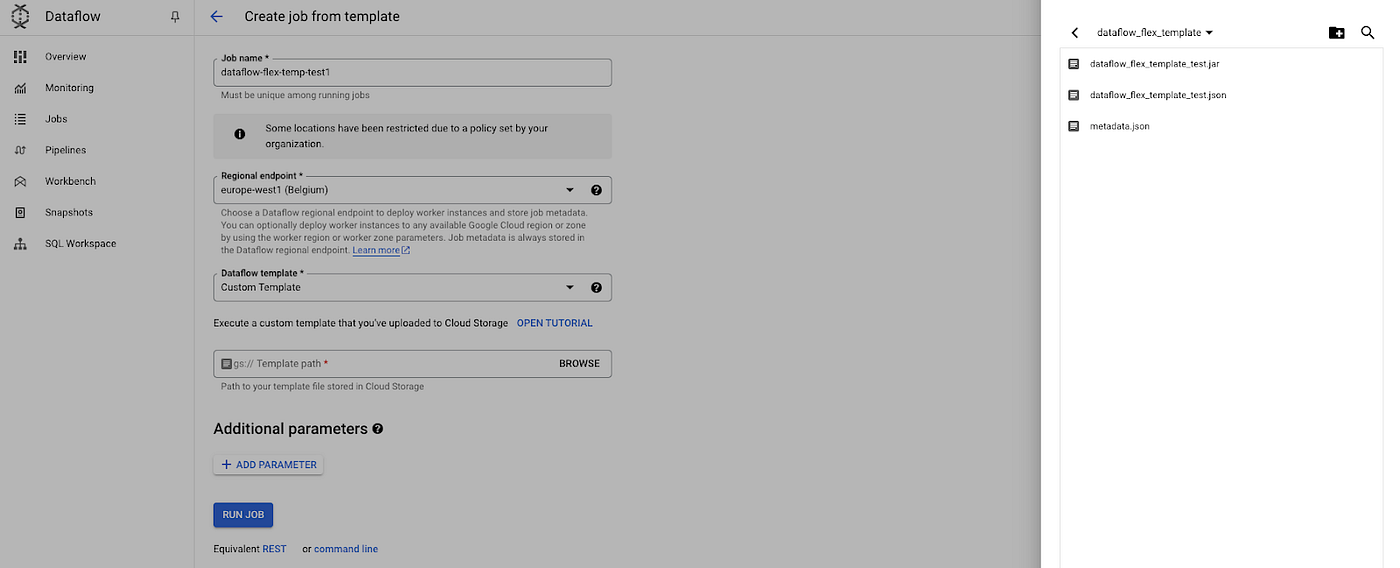Click the Jobs list icon
Viewport: 1400px width, 568px height.
[20, 119]
